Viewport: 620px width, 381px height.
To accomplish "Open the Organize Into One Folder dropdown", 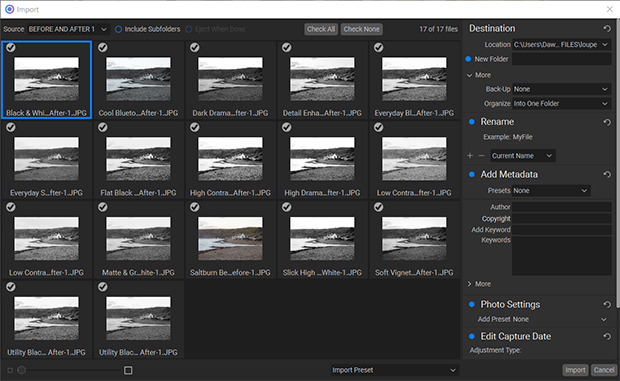I will pos(561,104).
